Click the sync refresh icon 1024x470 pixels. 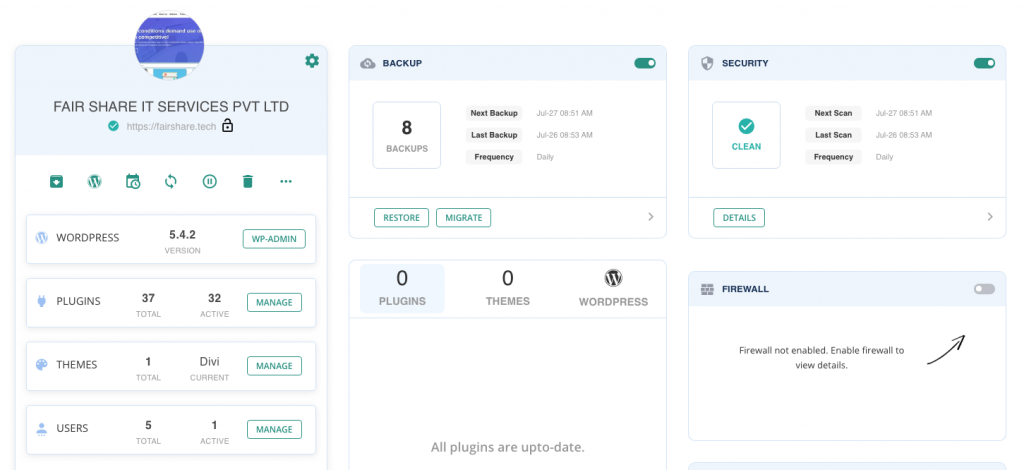pyautogui.click(x=170, y=181)
